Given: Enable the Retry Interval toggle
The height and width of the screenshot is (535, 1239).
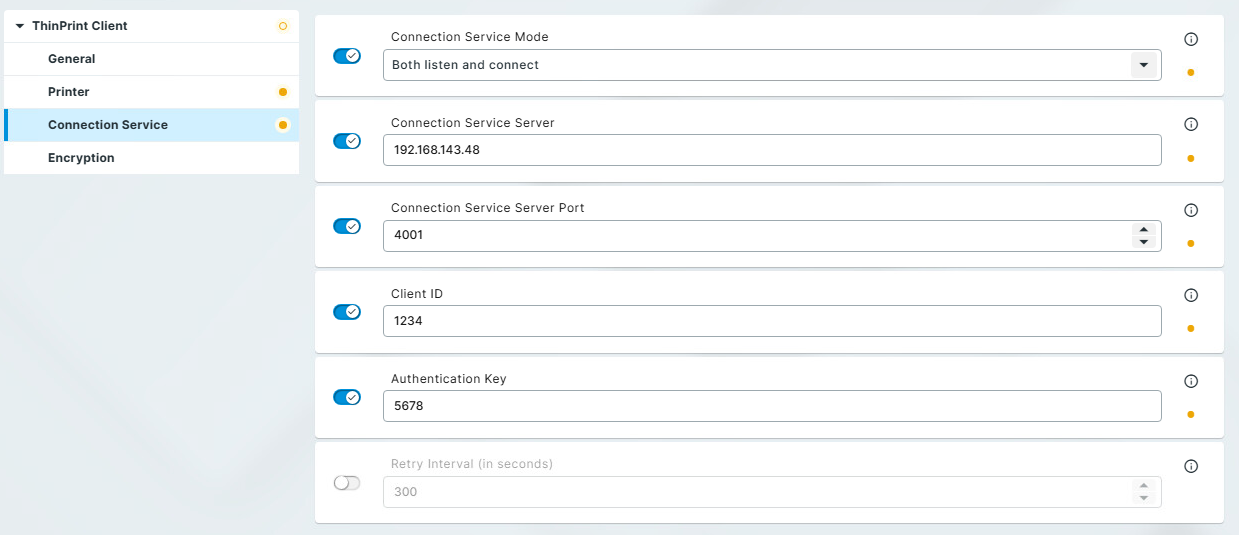Looking at the screenshot, I should pyautogui.click(x=347, y=483).
